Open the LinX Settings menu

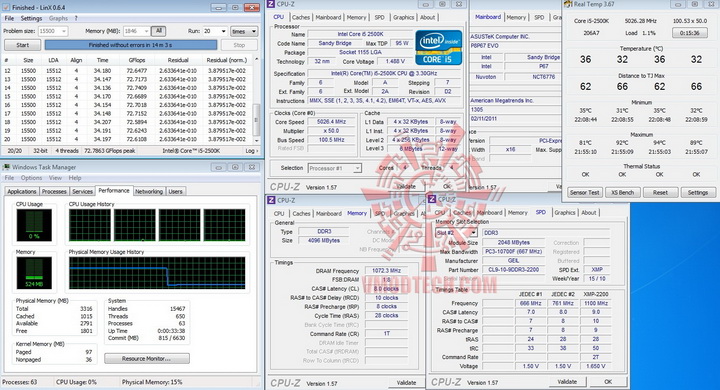31,18
